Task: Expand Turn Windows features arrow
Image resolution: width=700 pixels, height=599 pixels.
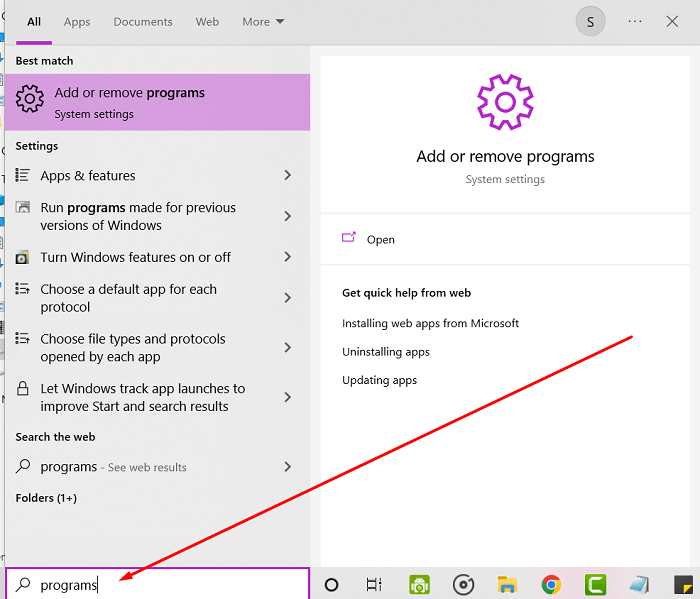Action: [288, 257]
